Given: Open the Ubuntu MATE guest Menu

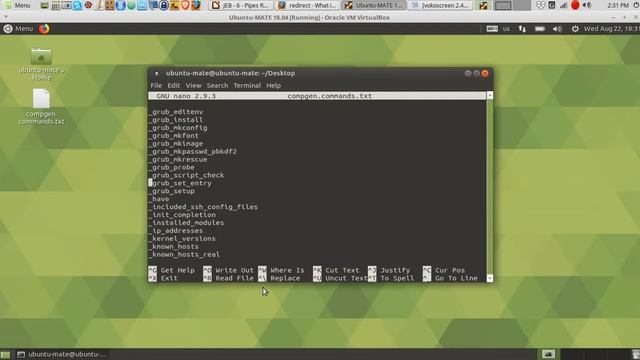Looking at the screenshot, I should pos(18,29).
